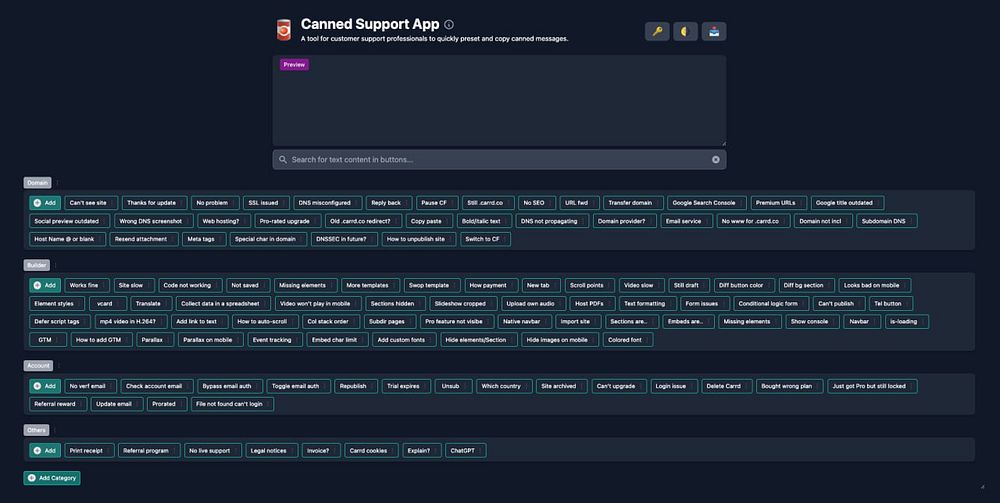The image size is (1000, 503).
Task: Select the "Trial expires" message
Action: tap(406, 386)
